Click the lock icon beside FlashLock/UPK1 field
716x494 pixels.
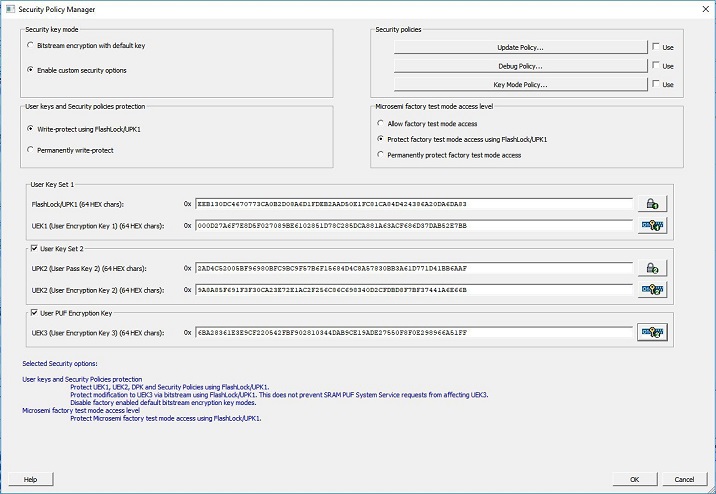[x=651, y=204]
